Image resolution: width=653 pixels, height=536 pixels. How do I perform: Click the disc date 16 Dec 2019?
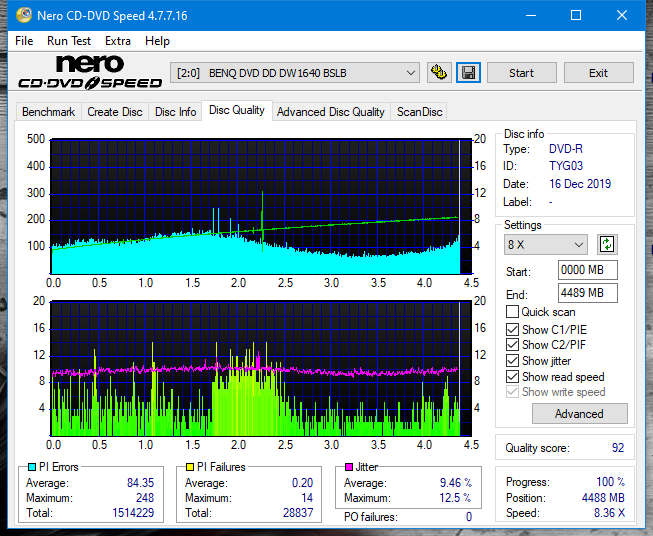(x=580, y=184)
